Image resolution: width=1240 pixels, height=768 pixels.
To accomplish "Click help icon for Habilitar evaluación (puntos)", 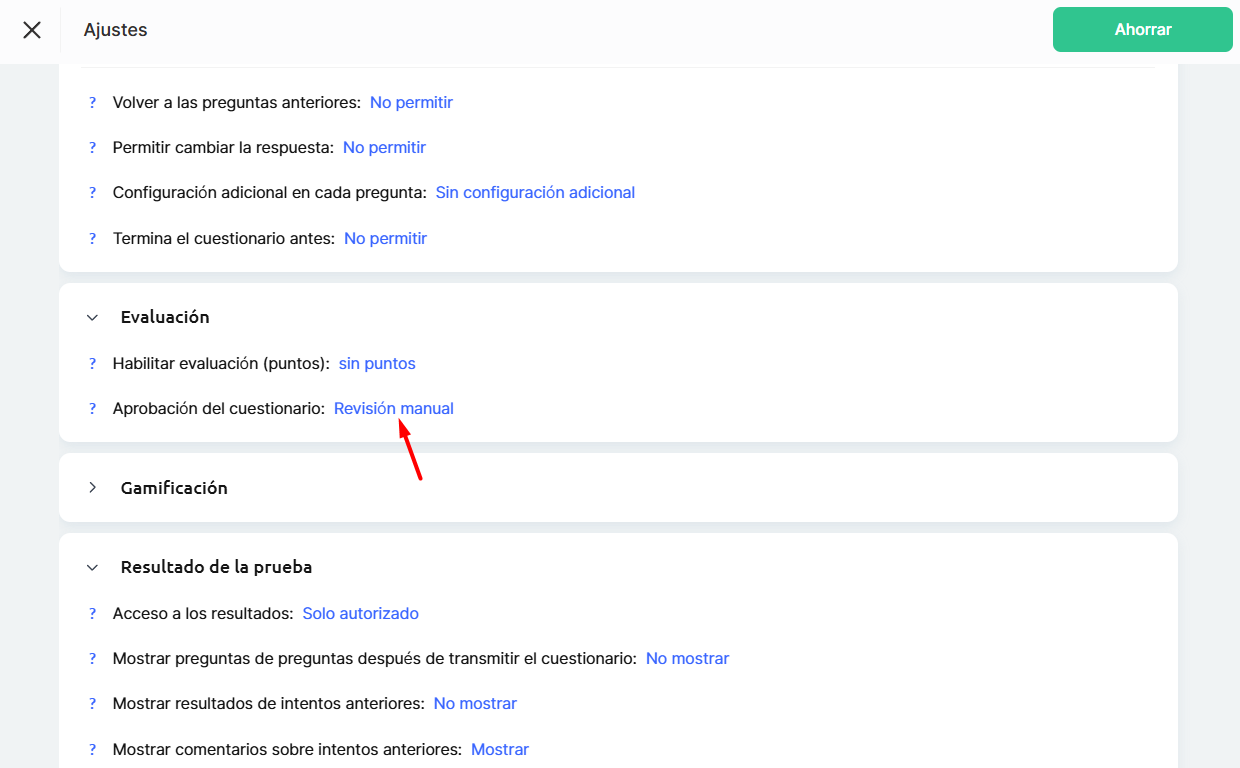I will point(92,363).
